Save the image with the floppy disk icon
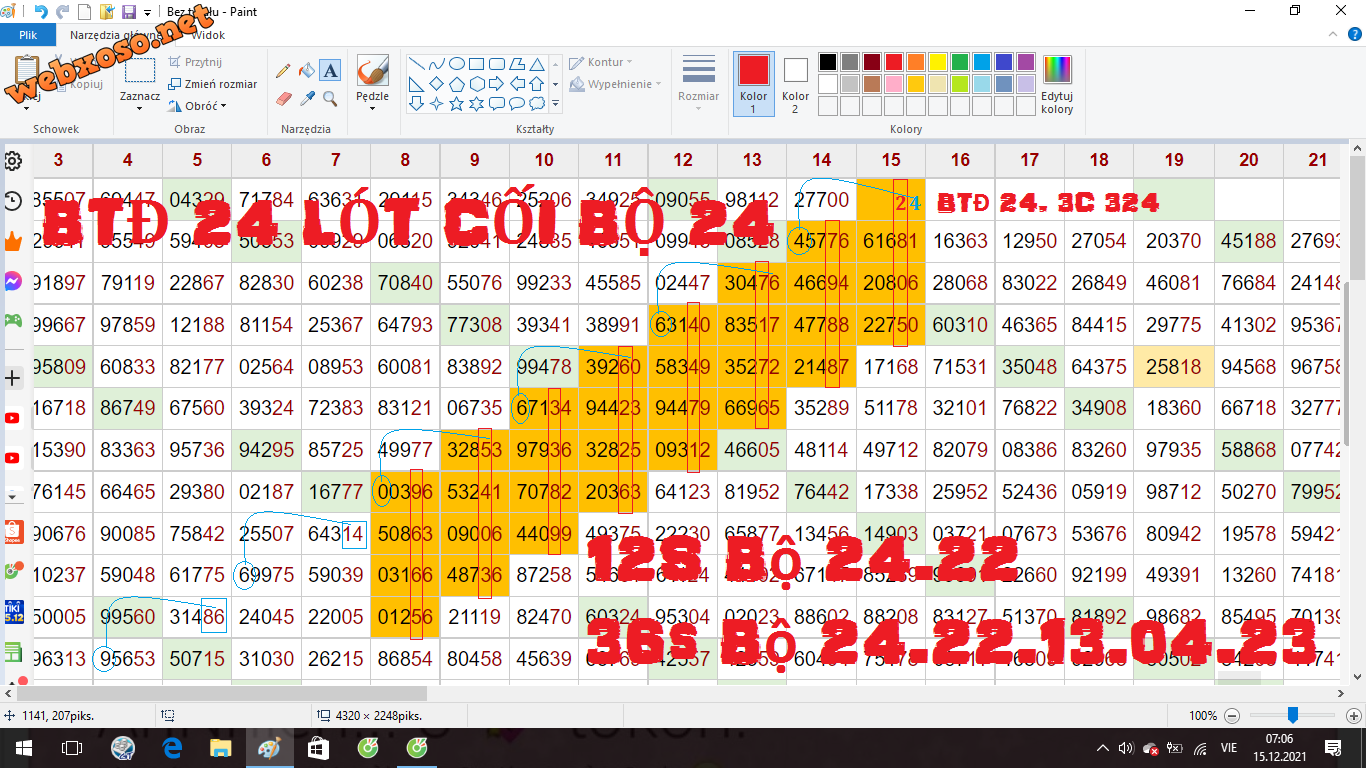Image resolution: width=1366 pixels, height=768 pixels. click(128, 12)
